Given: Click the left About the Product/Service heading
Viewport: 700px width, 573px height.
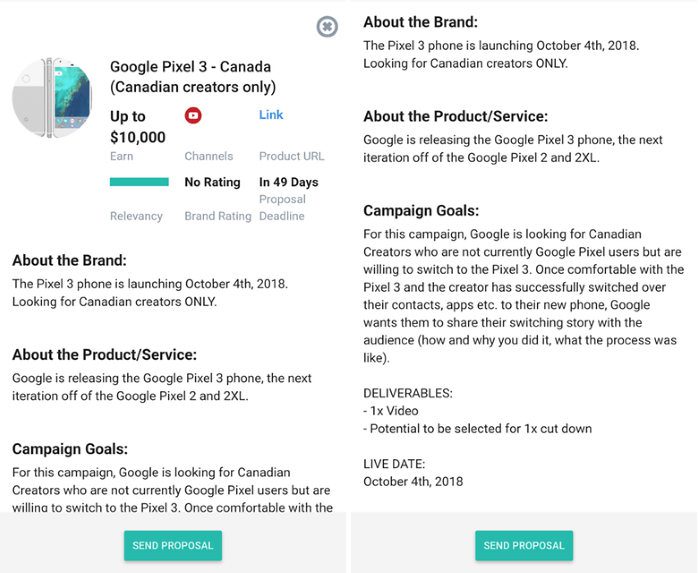Looking at the screenshot, I should tap(104, 354).
